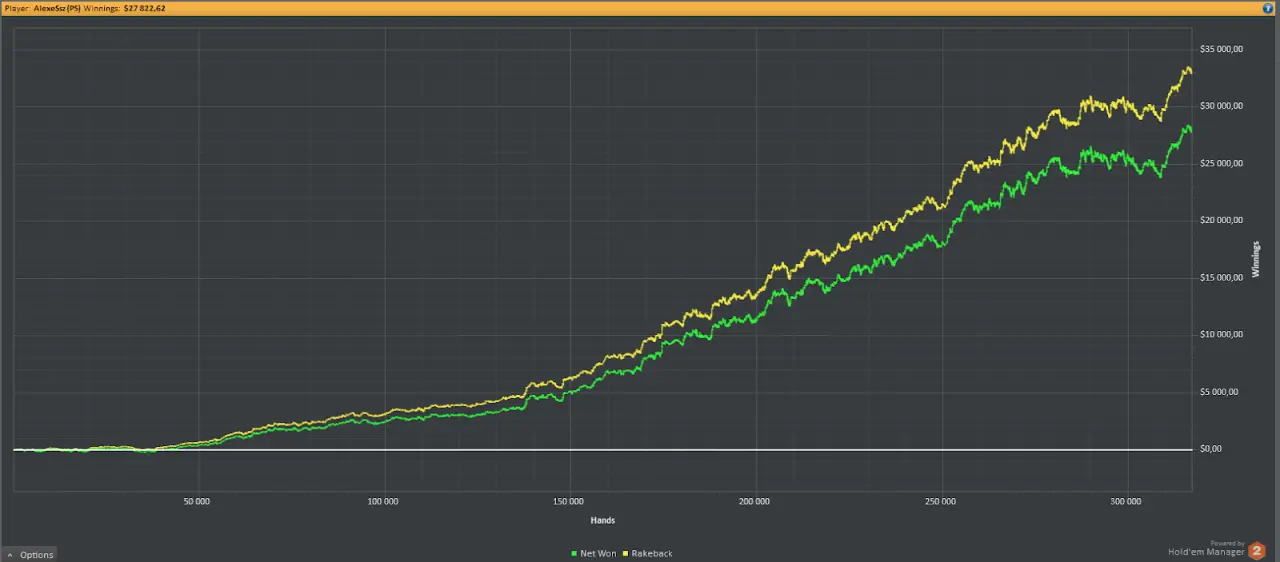Screen dimensions: 1280x562
Task: Click the arrow beside Options
Action: pos(10,554)
